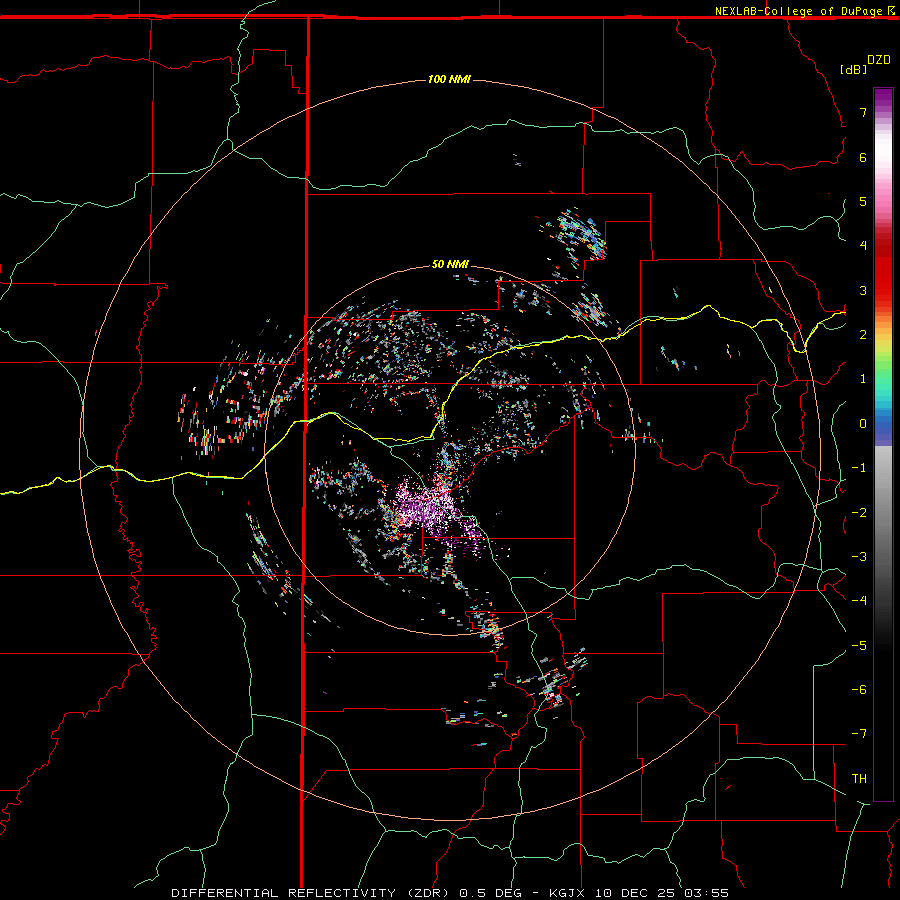Click the 3 value on the color scale
Image resolution: width=900 pixels, height=900 pixels.
tap(863, 290)
